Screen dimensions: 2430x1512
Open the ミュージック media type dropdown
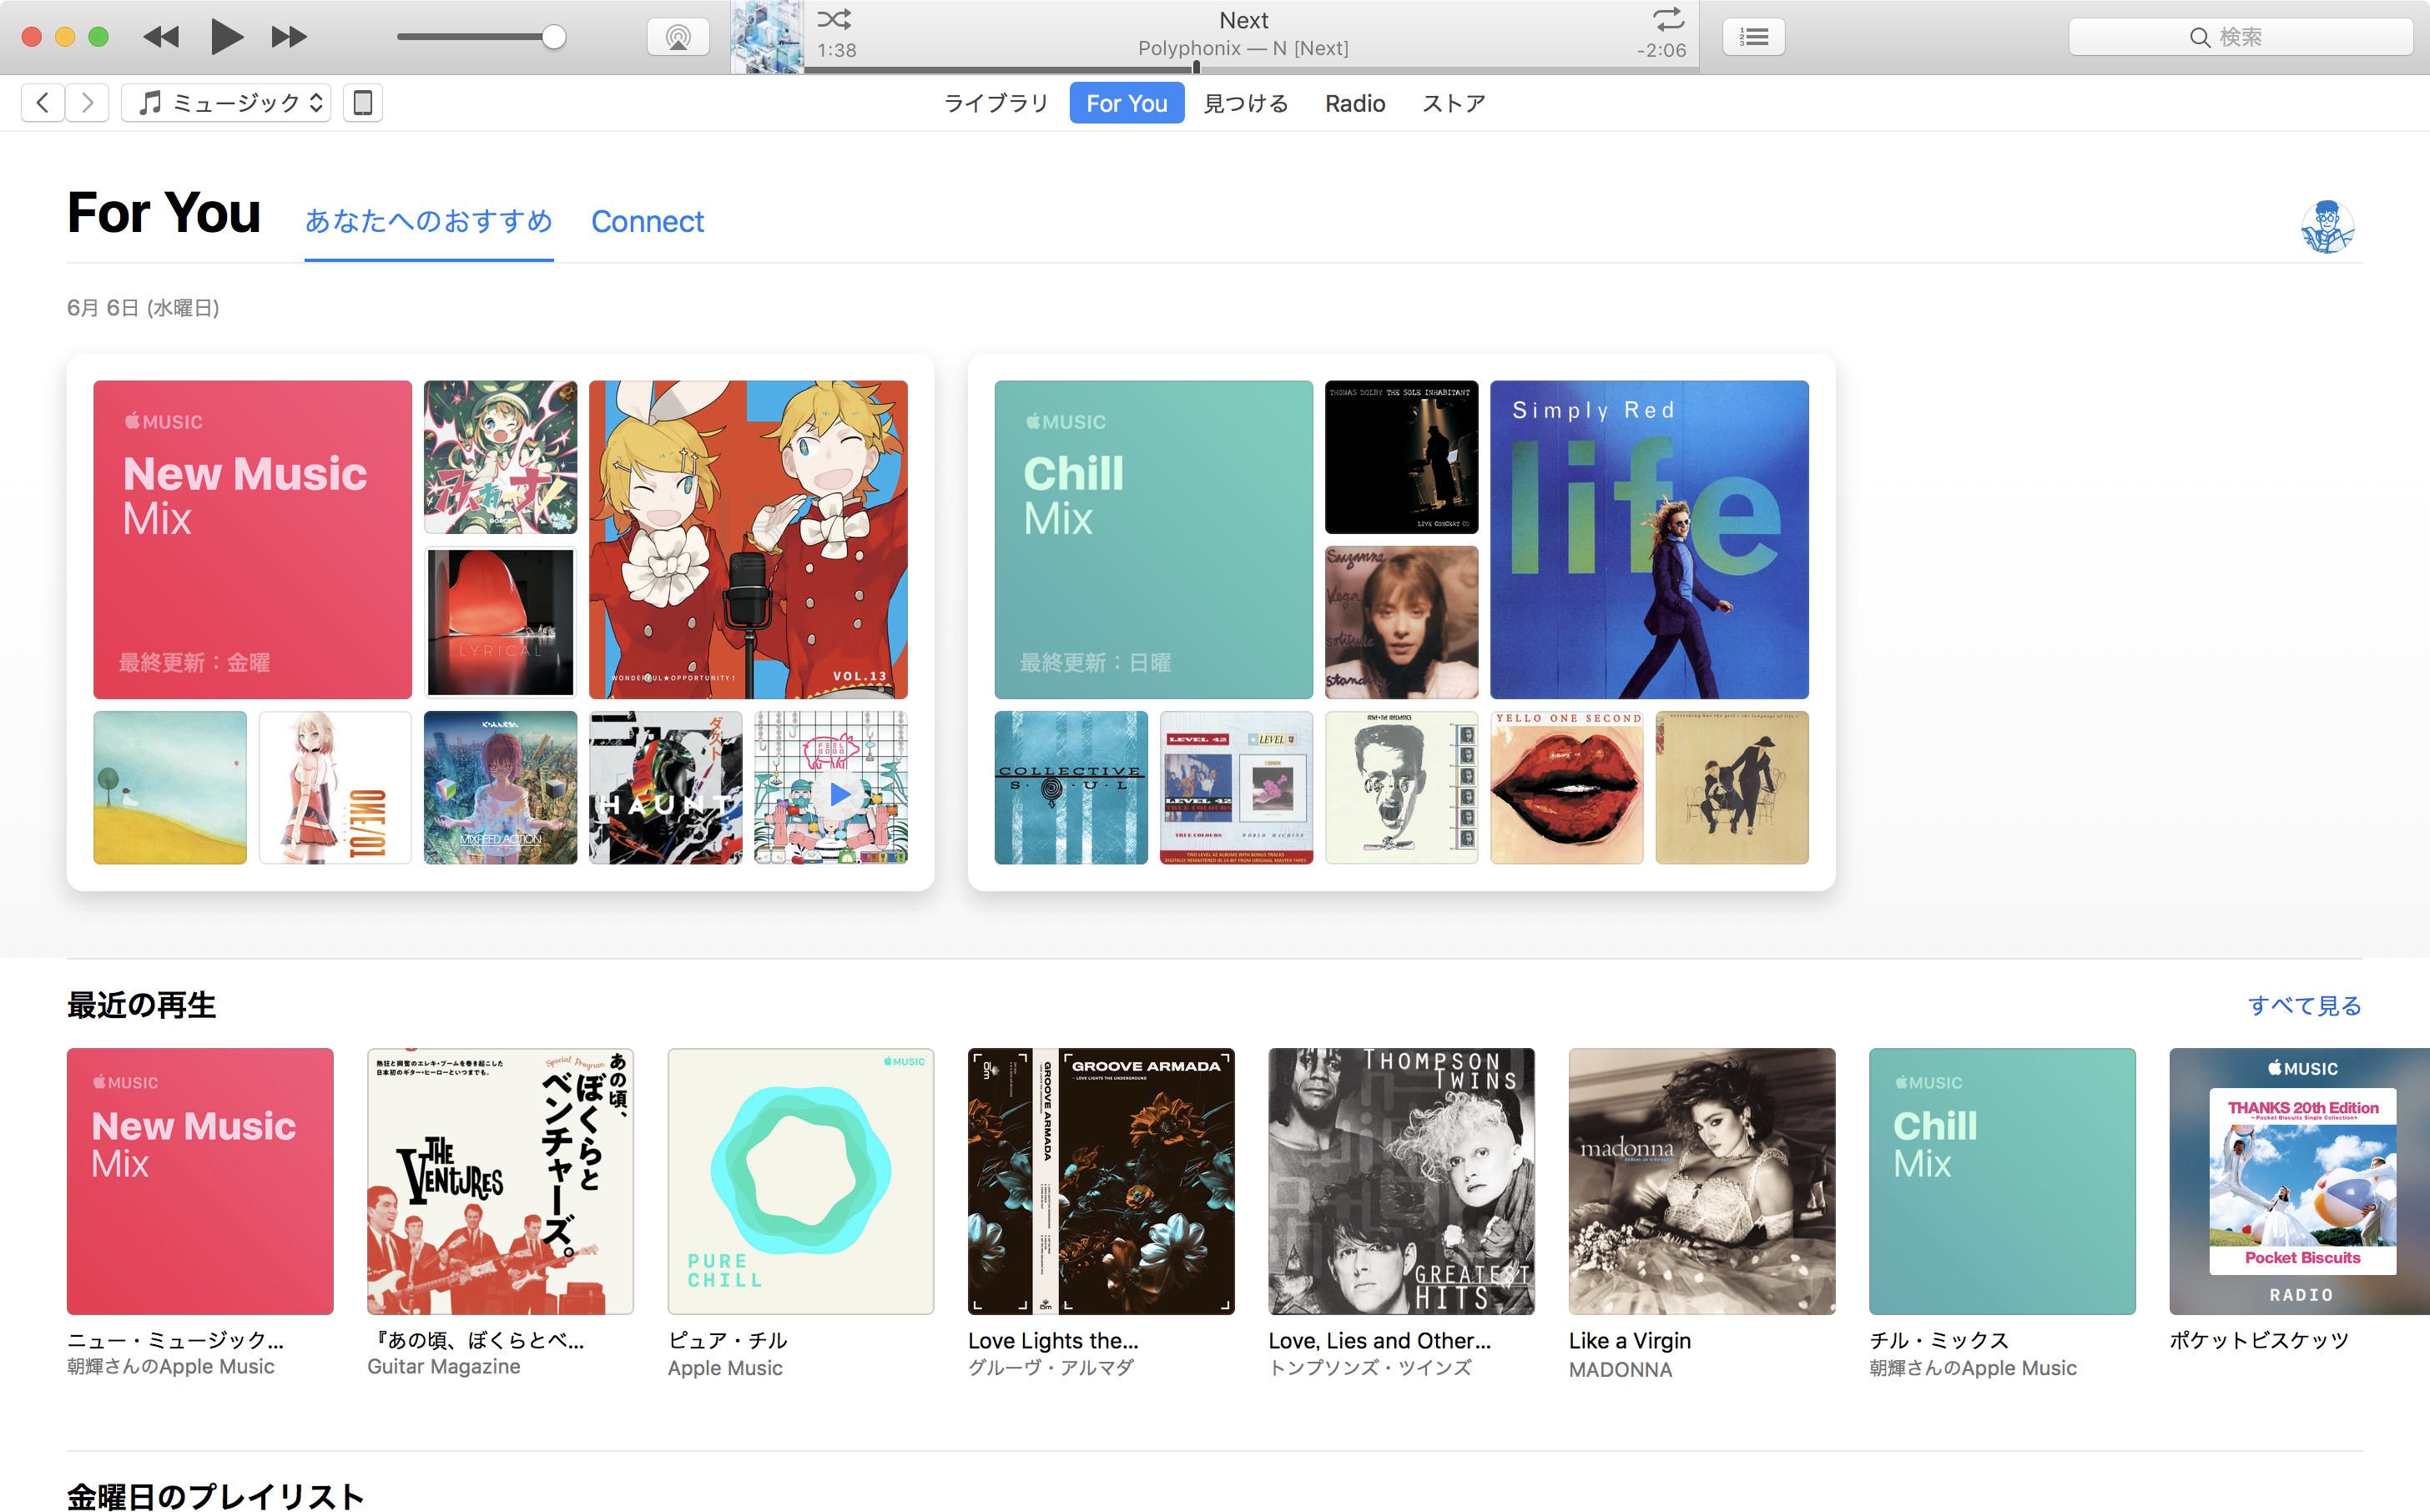227,103
